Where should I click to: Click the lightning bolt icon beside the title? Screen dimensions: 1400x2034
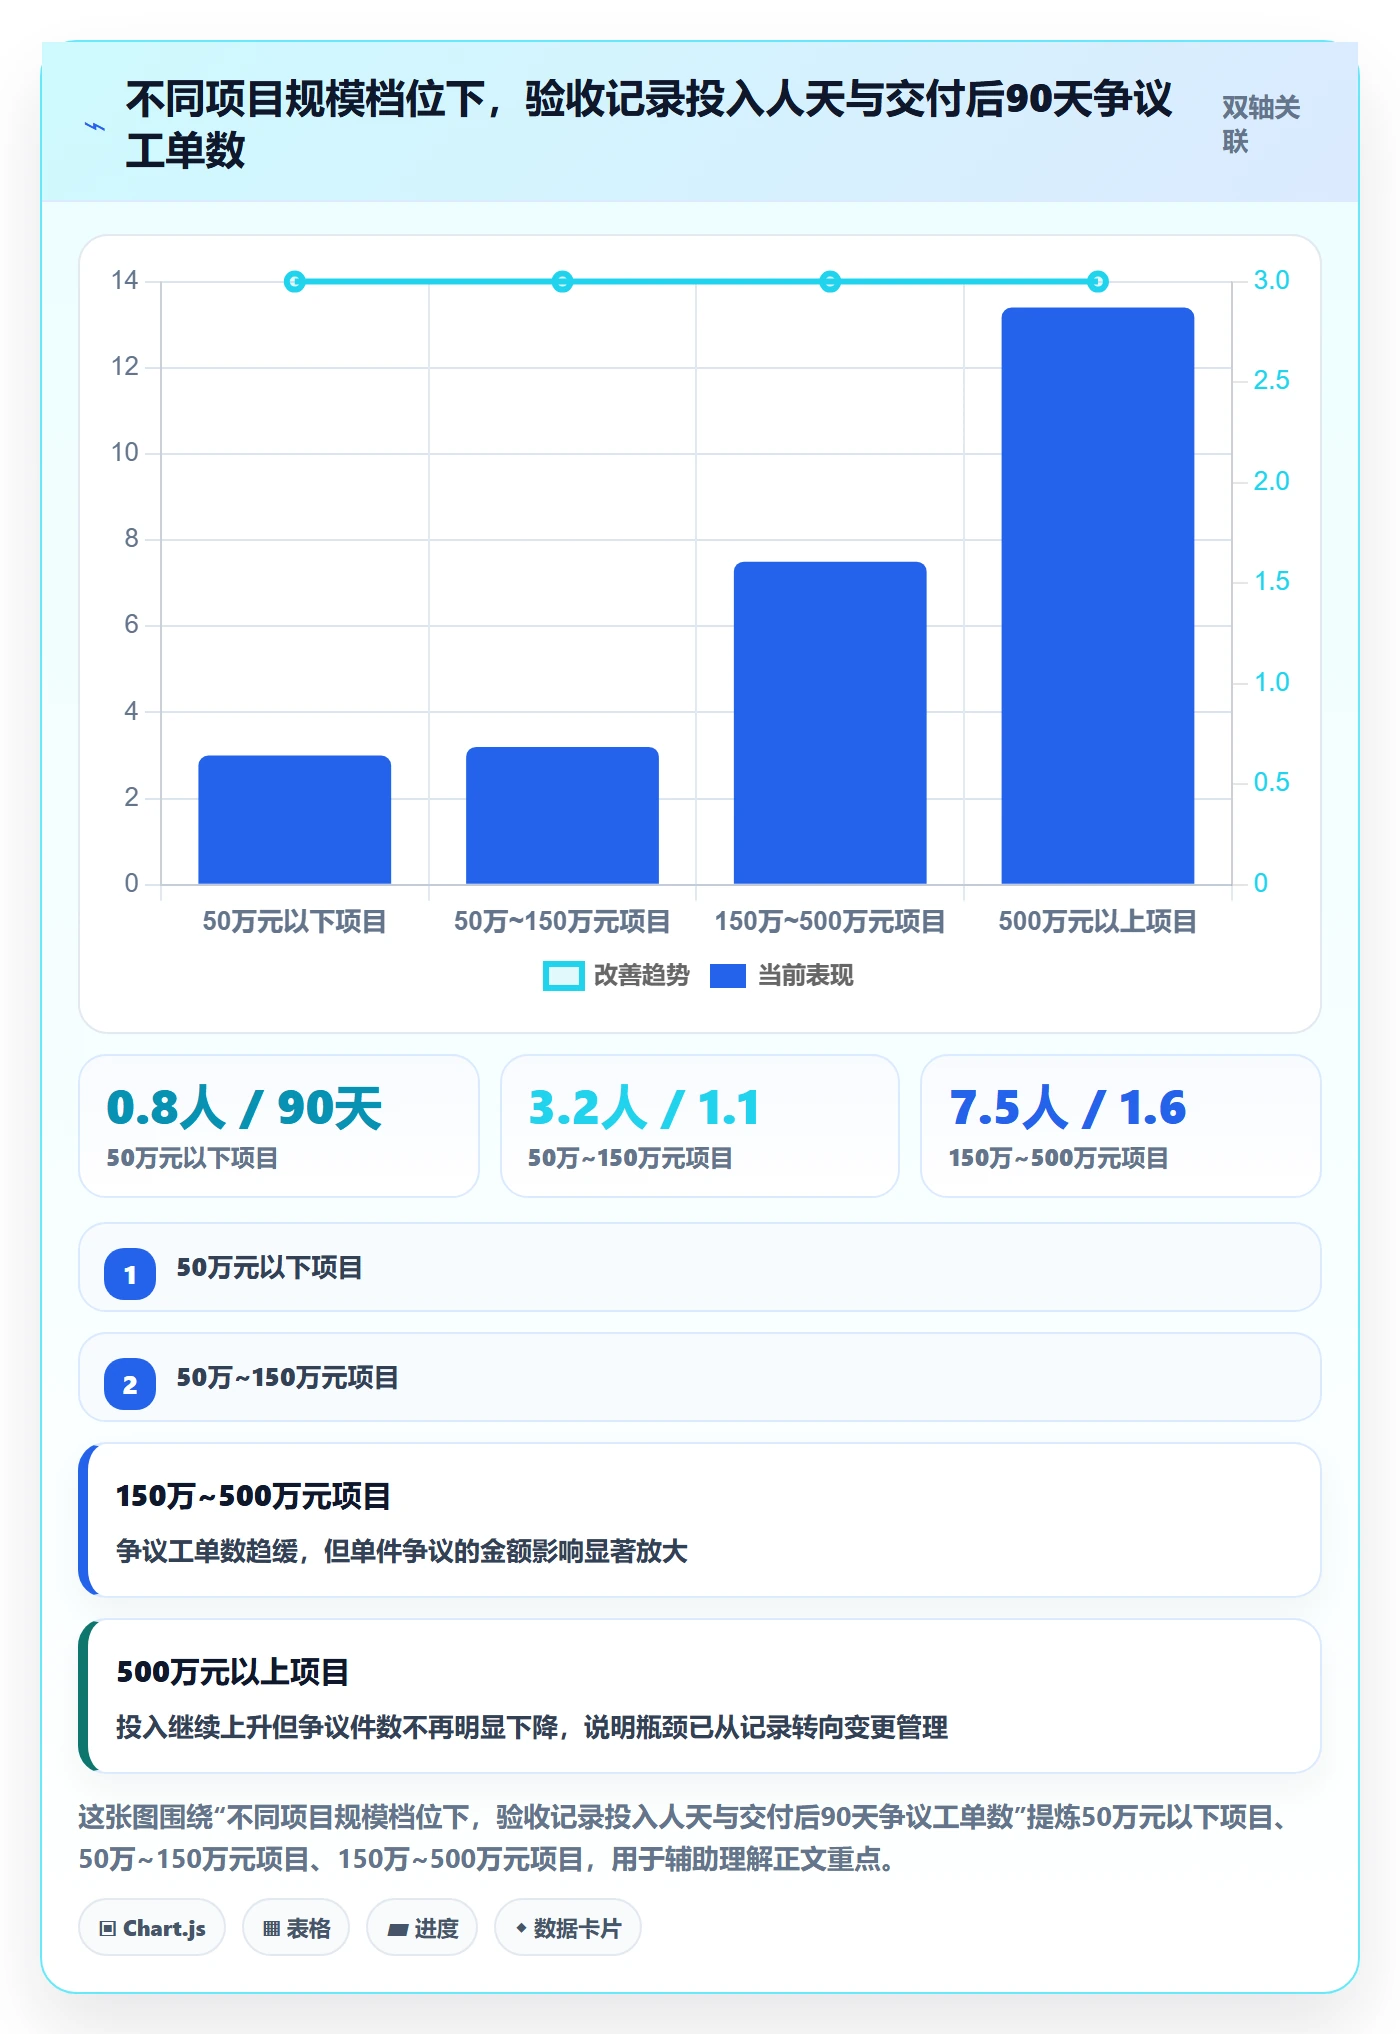tap(95, 126)
